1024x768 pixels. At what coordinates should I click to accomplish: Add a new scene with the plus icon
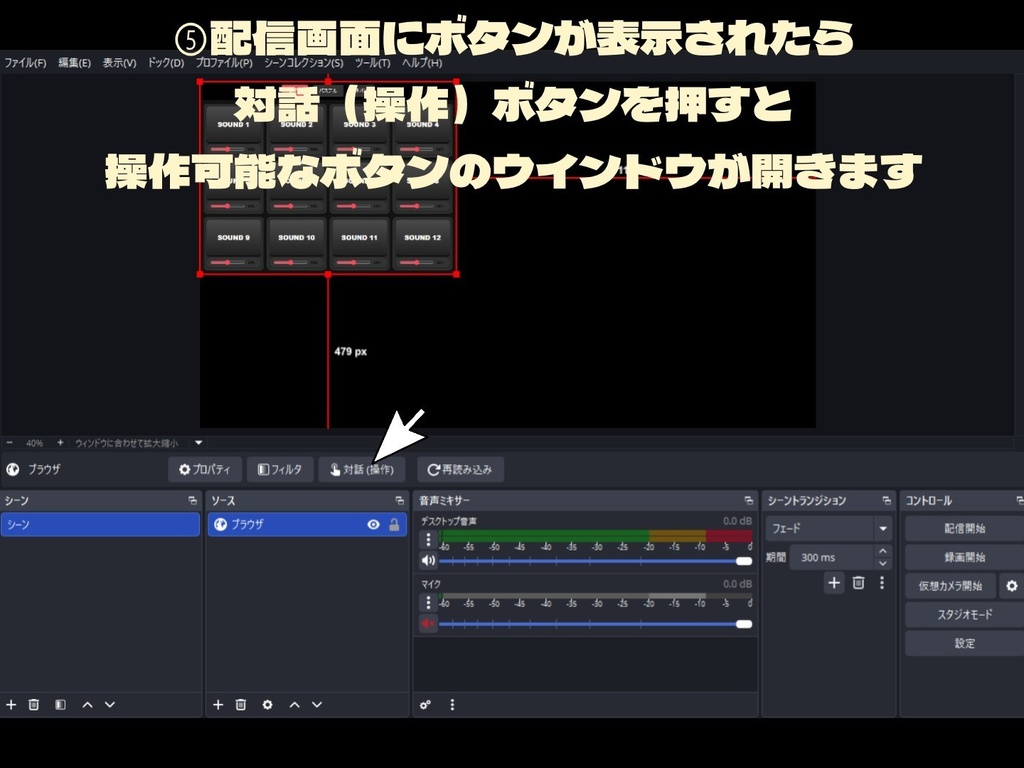click(x=10, y=704)
